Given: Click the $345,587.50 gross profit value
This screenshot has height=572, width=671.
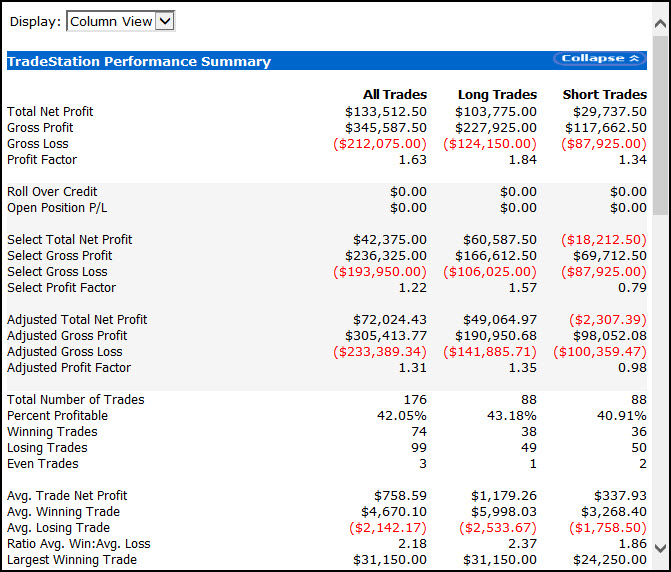Looking at the screenshot, I should pos(386,127).
